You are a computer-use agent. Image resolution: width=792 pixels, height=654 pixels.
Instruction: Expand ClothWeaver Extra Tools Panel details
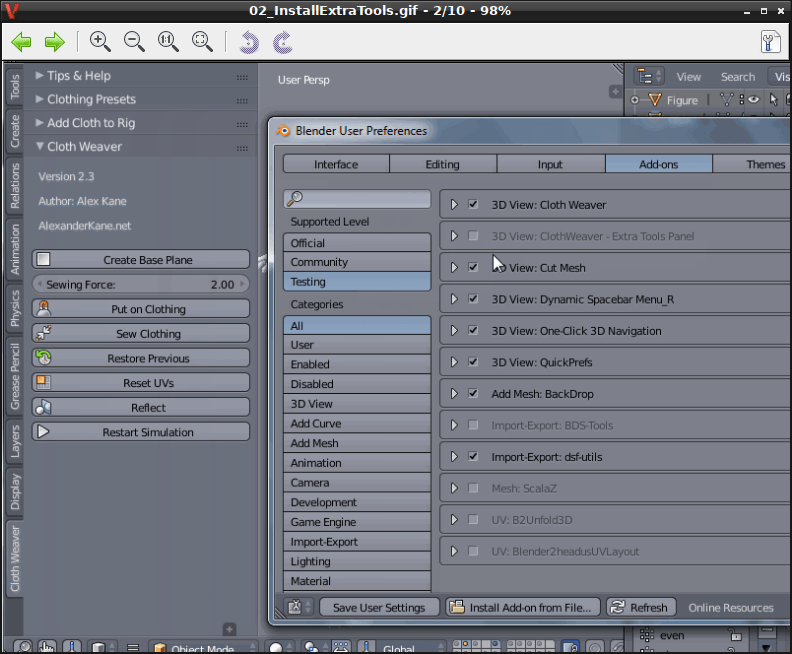(454, 236)
